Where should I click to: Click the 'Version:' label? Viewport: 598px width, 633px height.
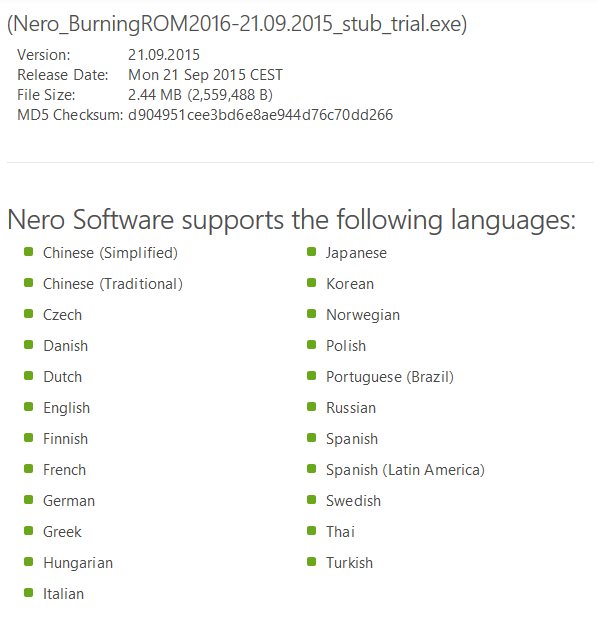tap(44, 55)
